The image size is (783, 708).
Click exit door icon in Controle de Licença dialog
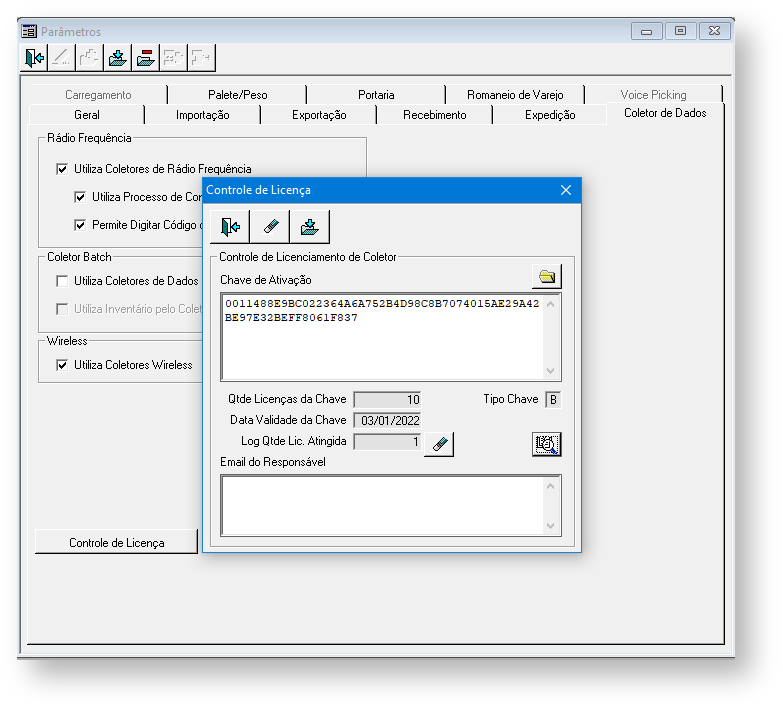[x=230, y=227]
